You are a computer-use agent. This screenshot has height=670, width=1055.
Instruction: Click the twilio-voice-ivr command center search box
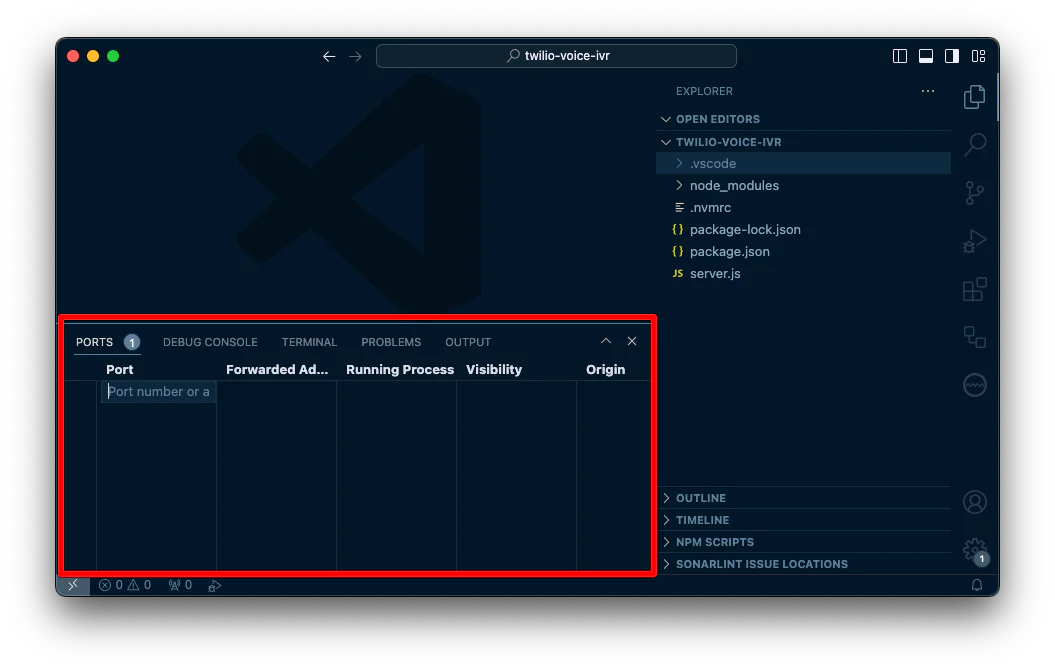(556, 56)
